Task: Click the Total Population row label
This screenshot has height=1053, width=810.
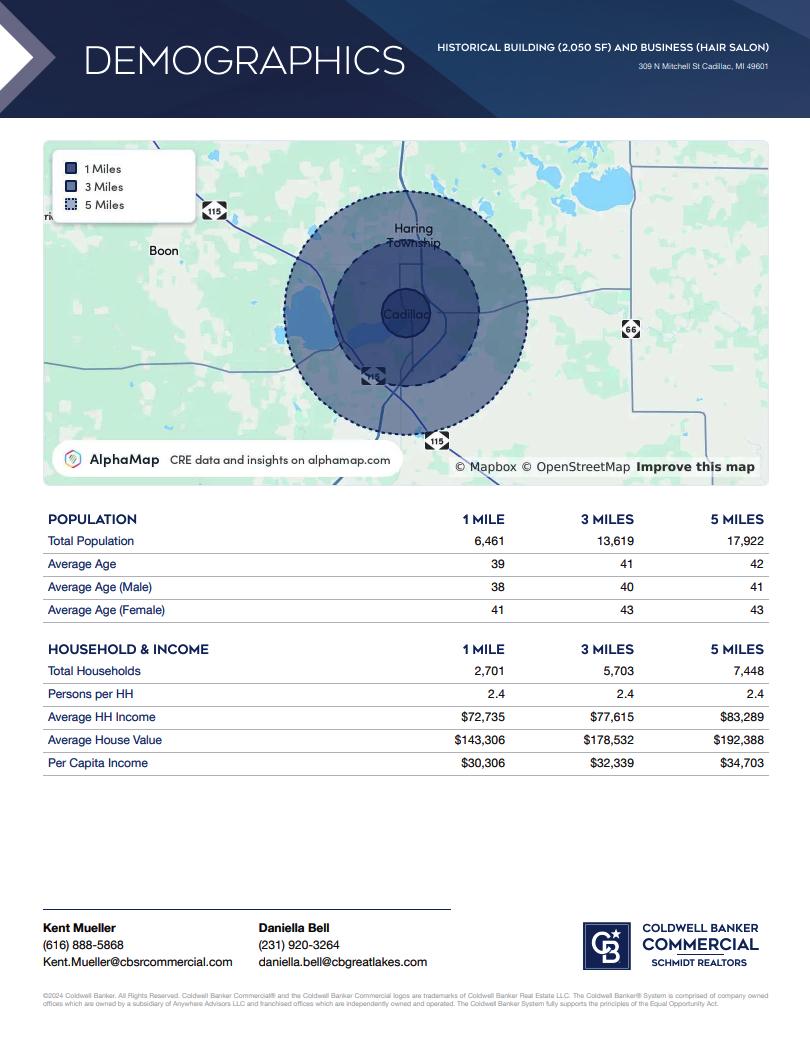Action: pos(91,541)
